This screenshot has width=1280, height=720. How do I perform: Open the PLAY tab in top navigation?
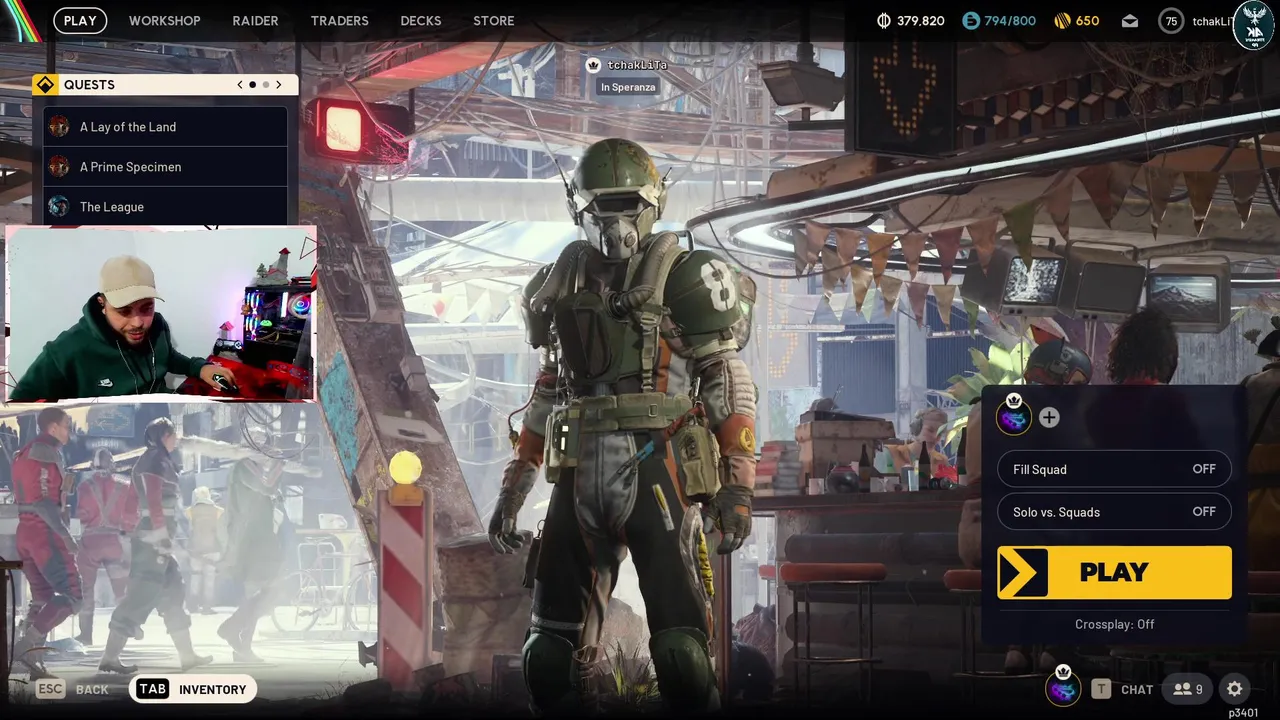click(80, 20)
